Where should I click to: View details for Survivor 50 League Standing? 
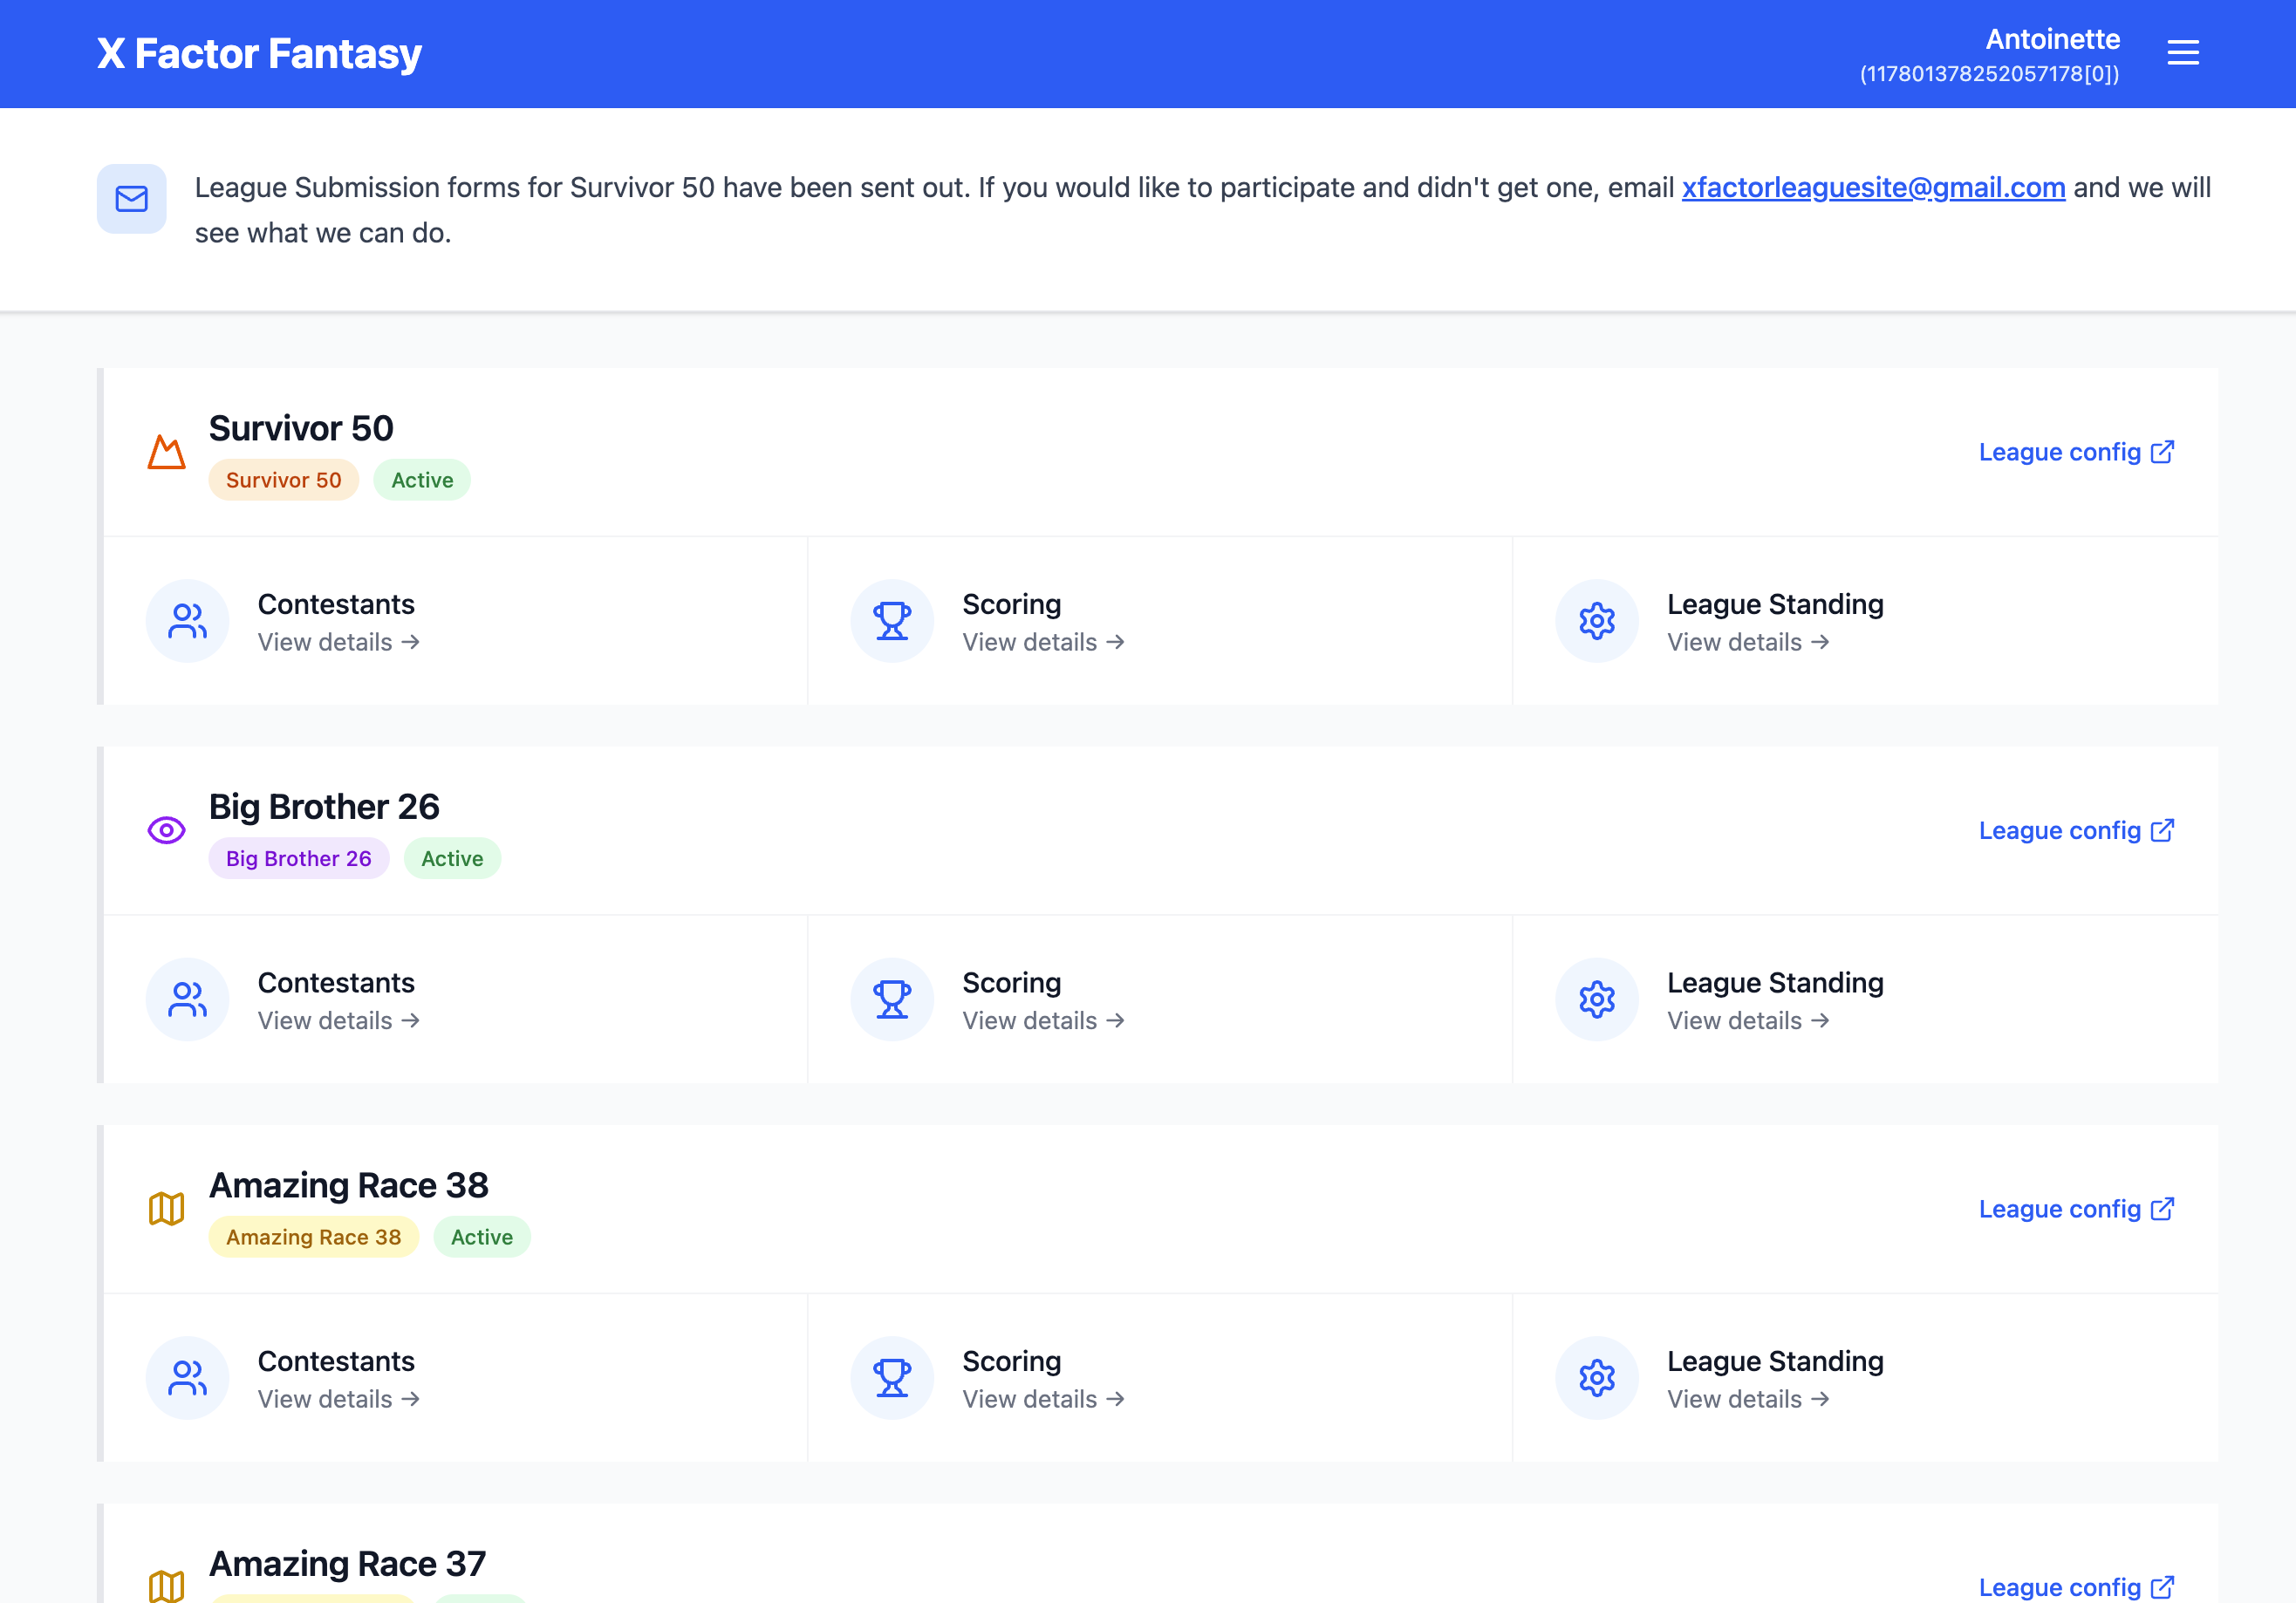1747,642
